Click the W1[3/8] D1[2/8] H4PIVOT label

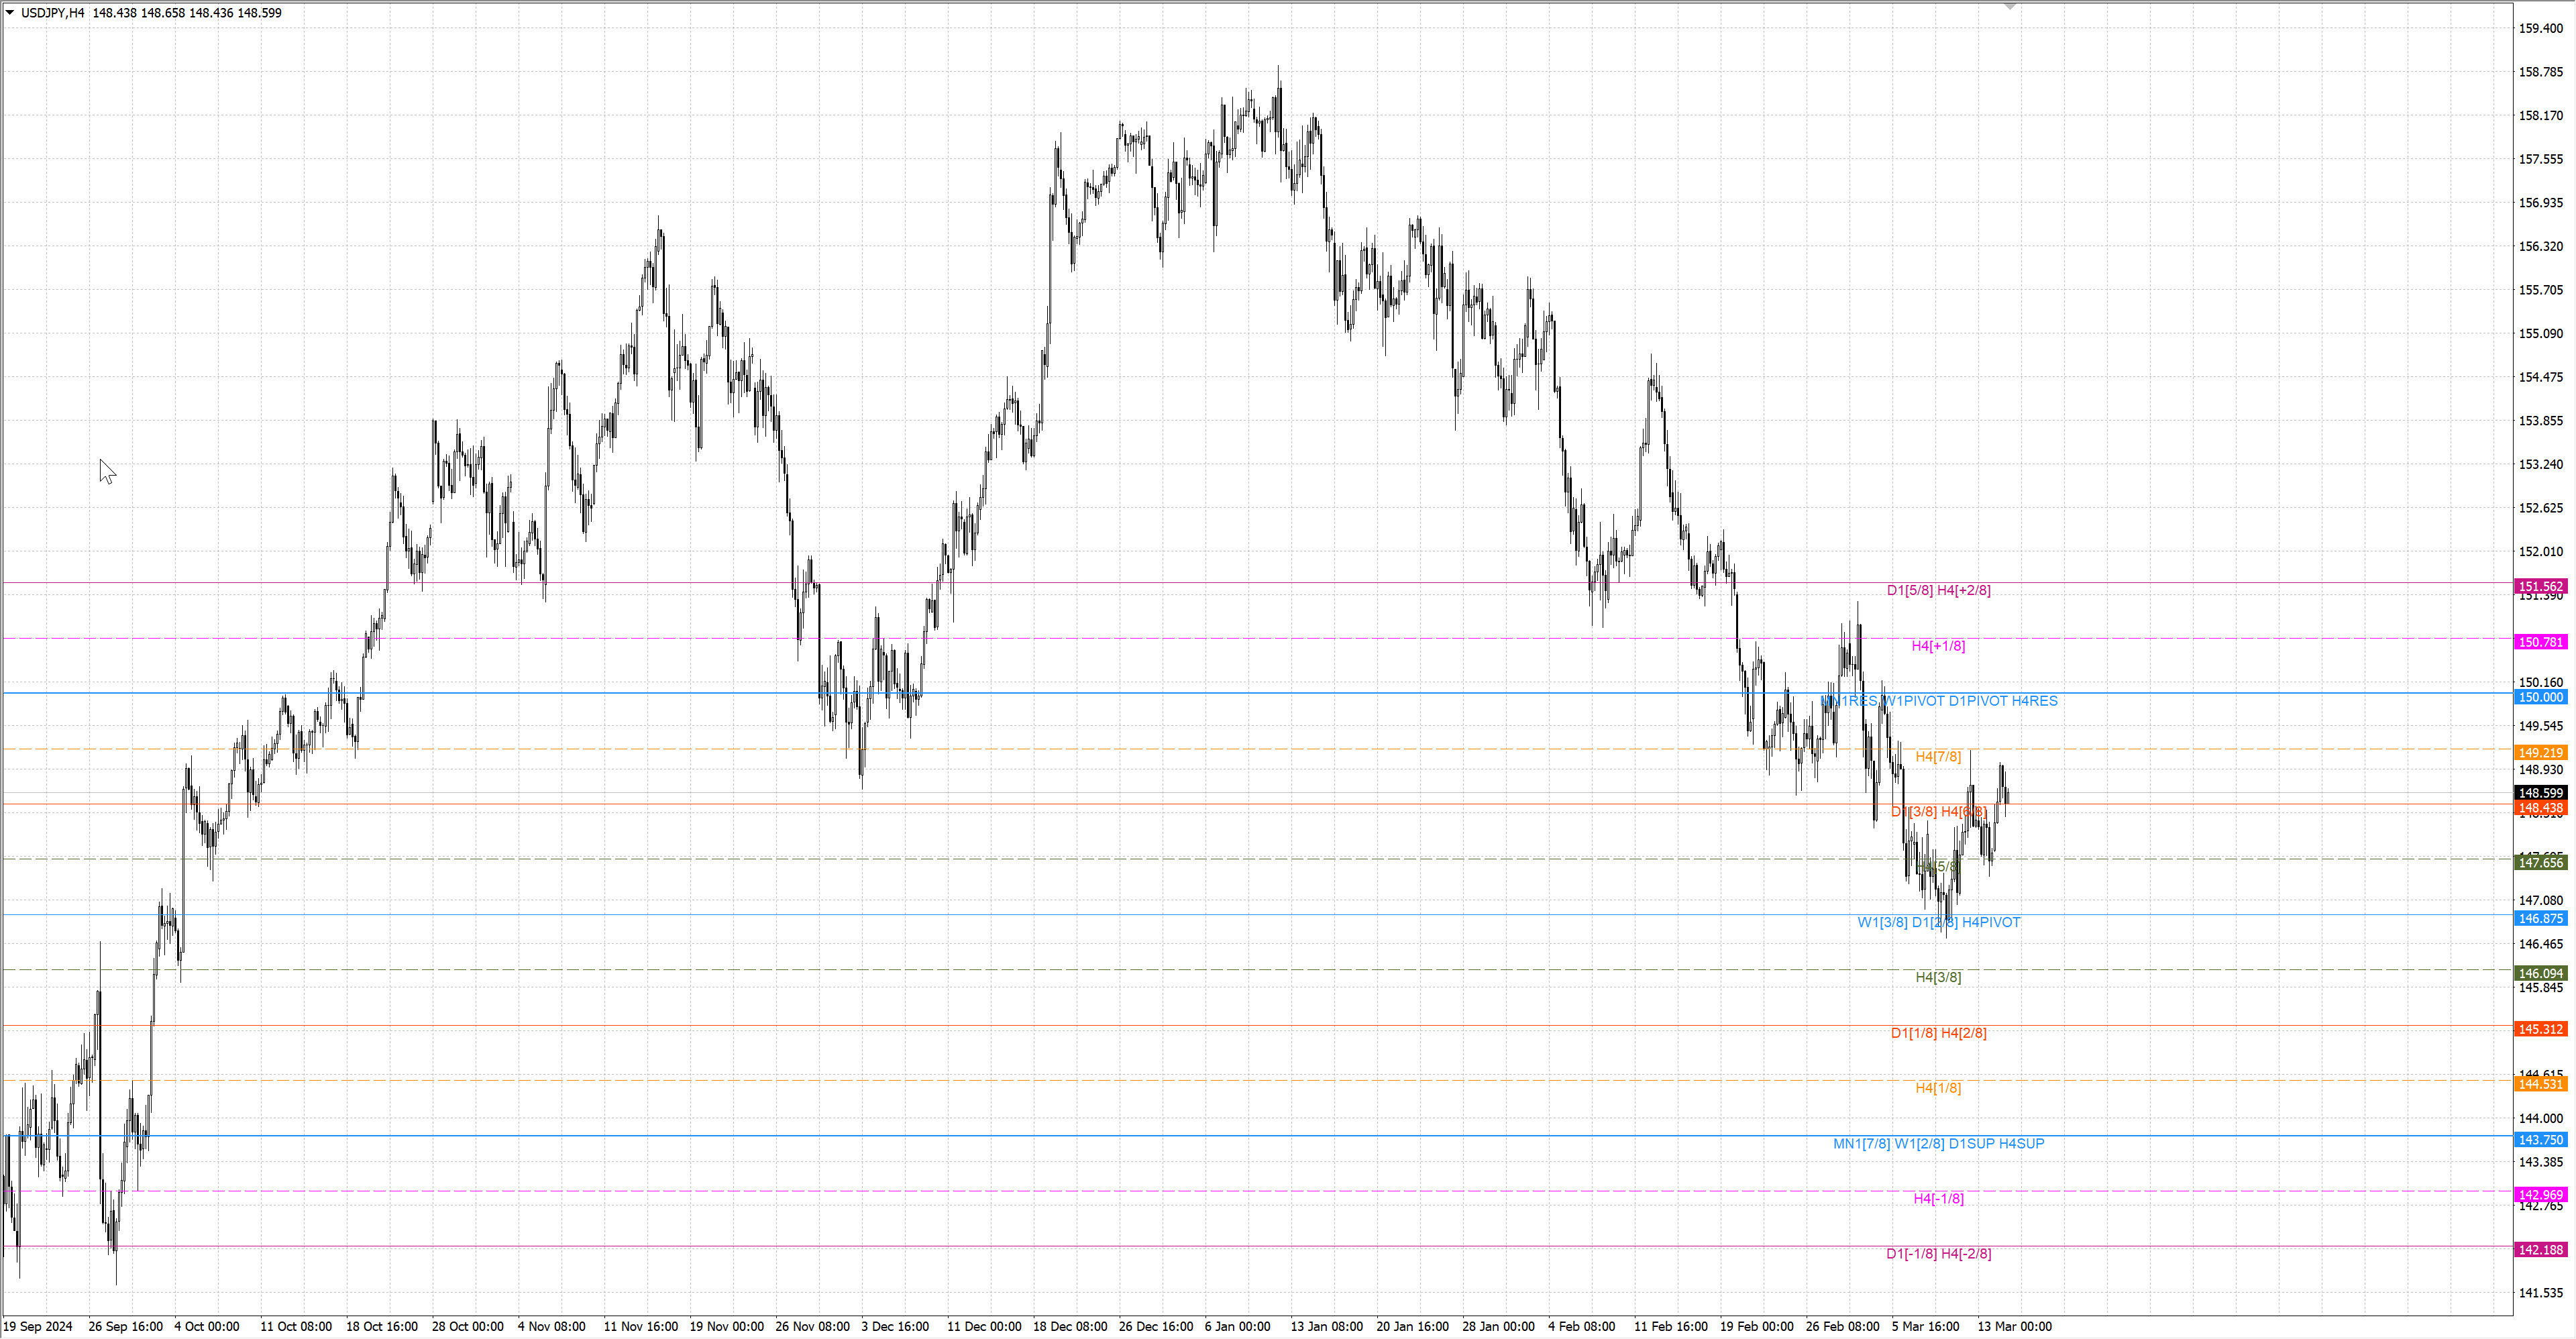[x=1938, y=922]
